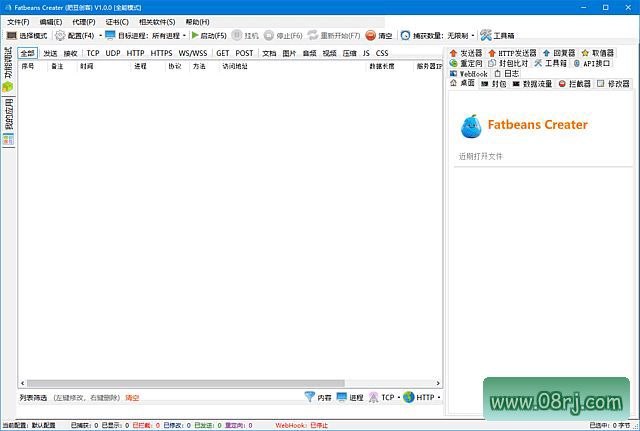Open the WebHook tool icon
Image resolution: width=640 pixels, height=431 pixels.
[x=453, y=74]
